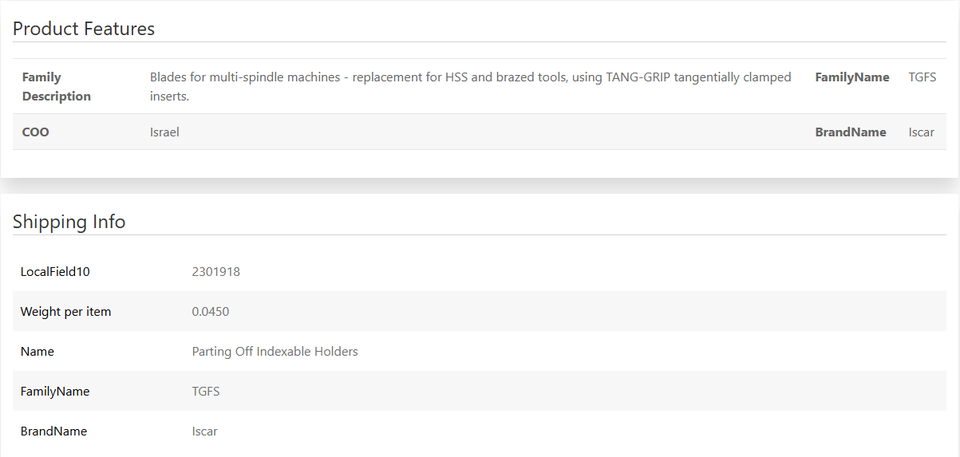Click the Shipping Info heading

tap(69, 221)
